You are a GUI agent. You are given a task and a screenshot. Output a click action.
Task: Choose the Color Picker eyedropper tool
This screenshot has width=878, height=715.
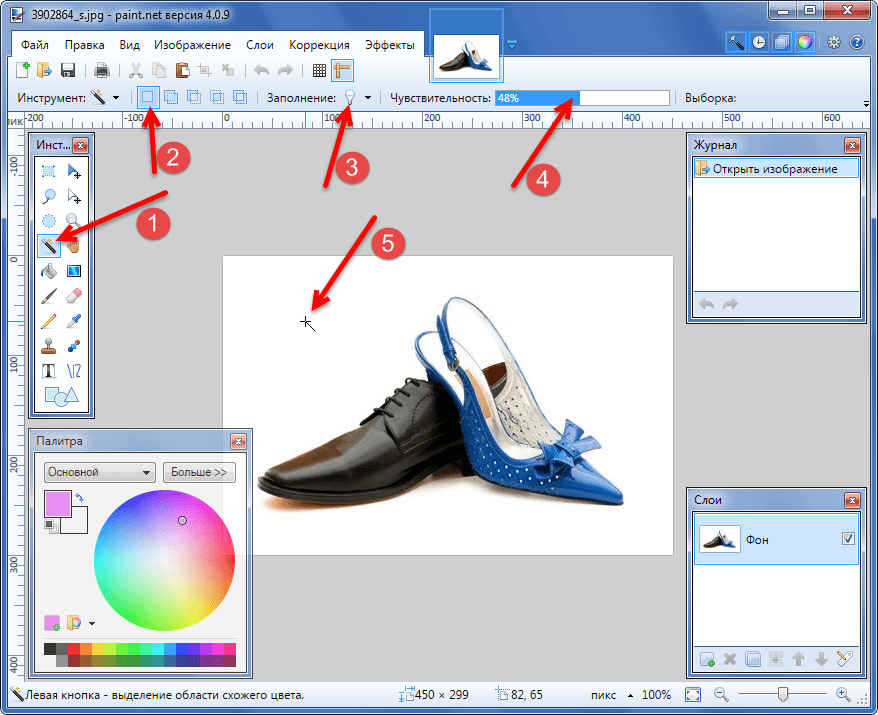click(x=73, y=321)
